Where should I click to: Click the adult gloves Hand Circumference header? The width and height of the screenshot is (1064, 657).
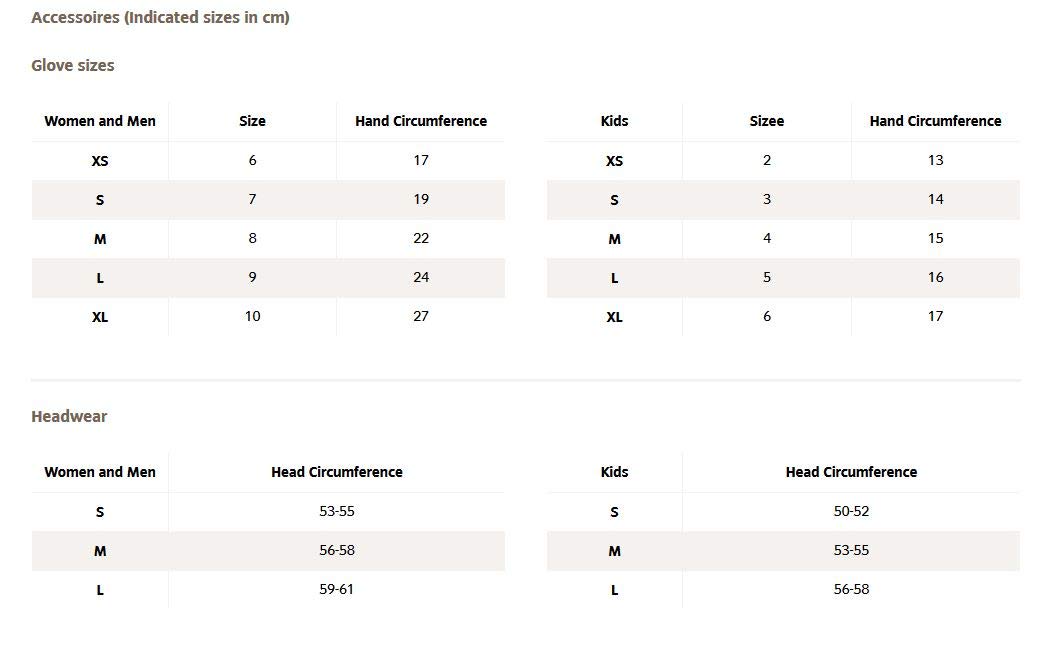pos(421,121)
